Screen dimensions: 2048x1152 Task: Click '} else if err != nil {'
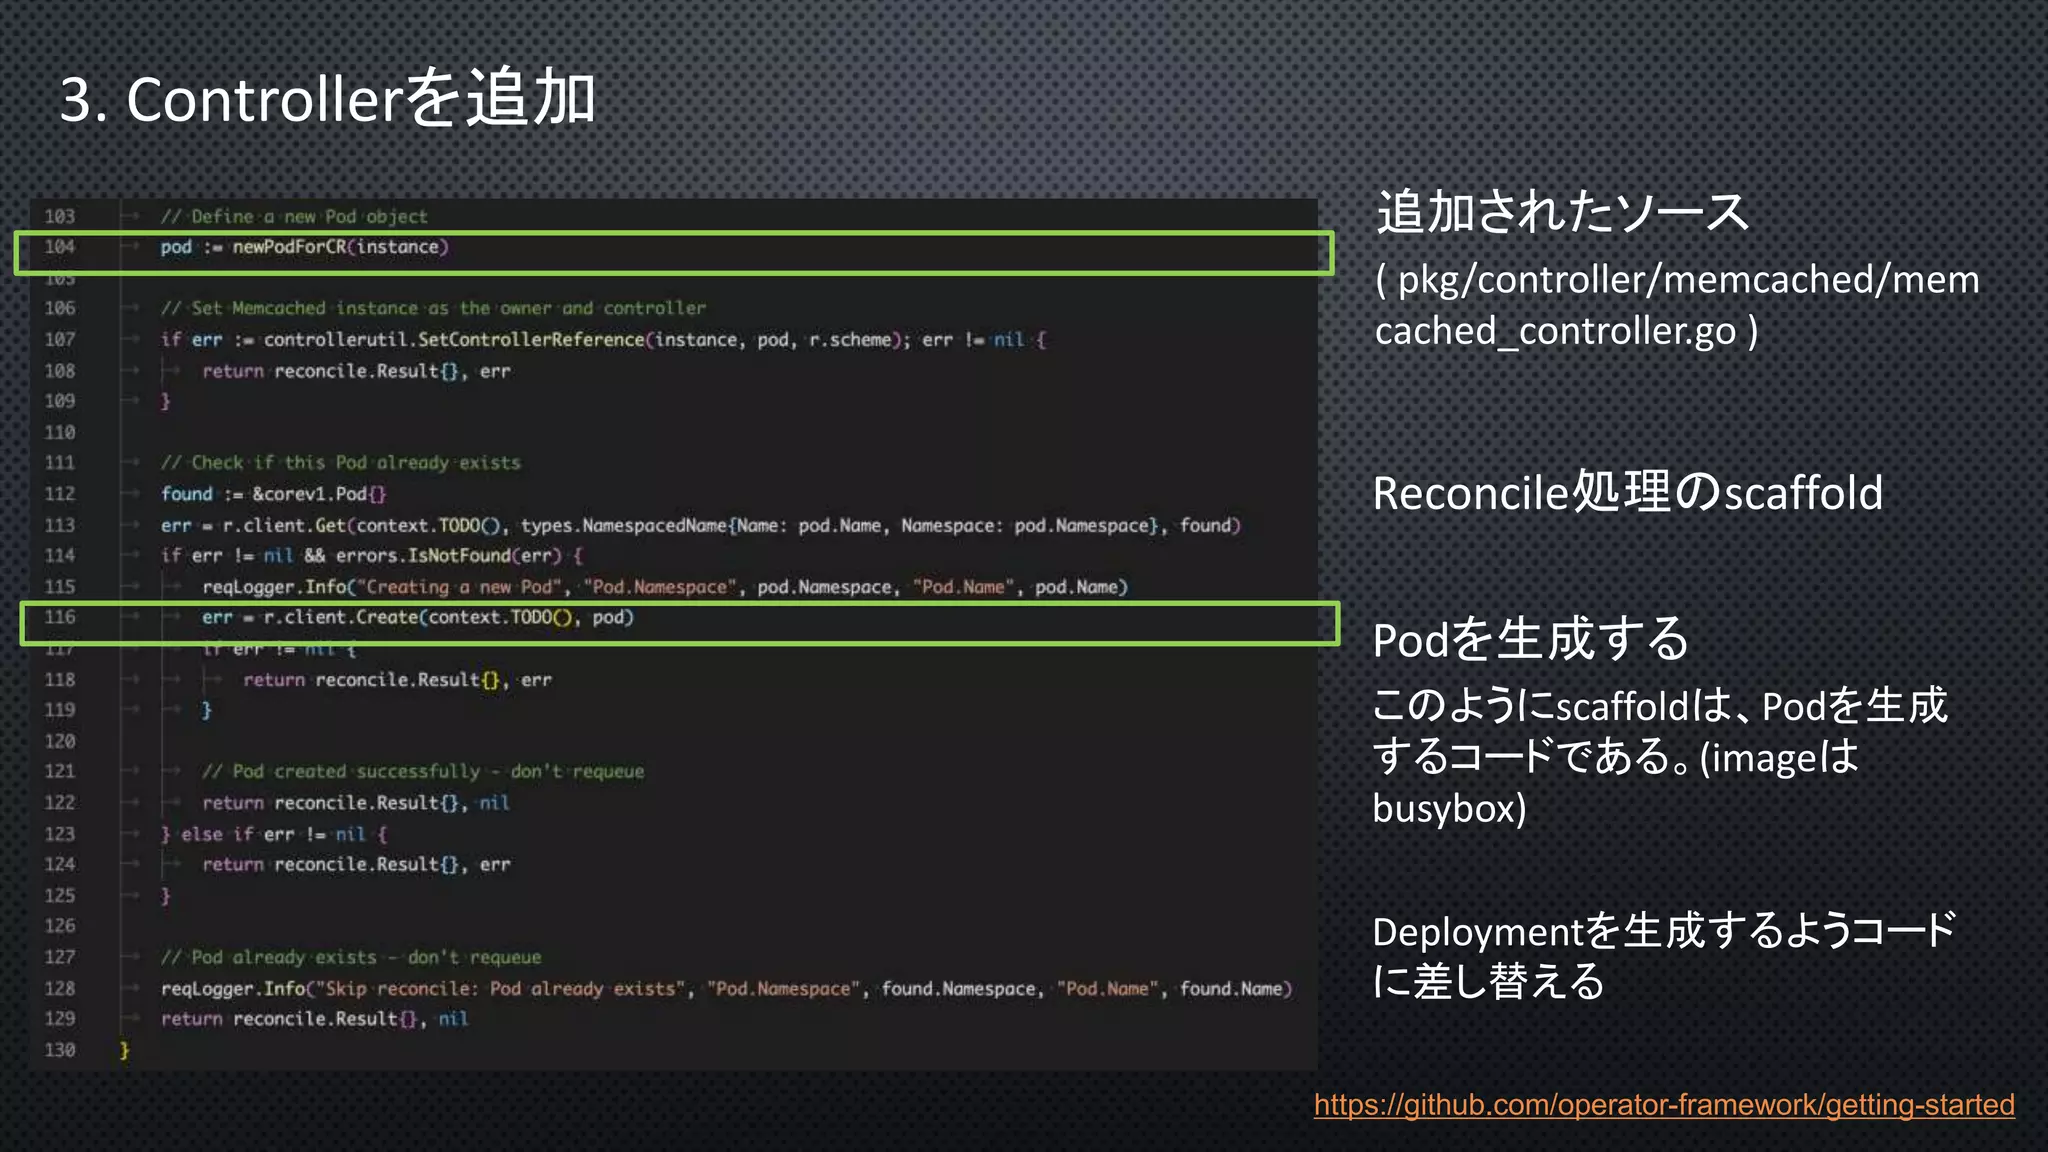pyautogui.click(x=273, y=834)
